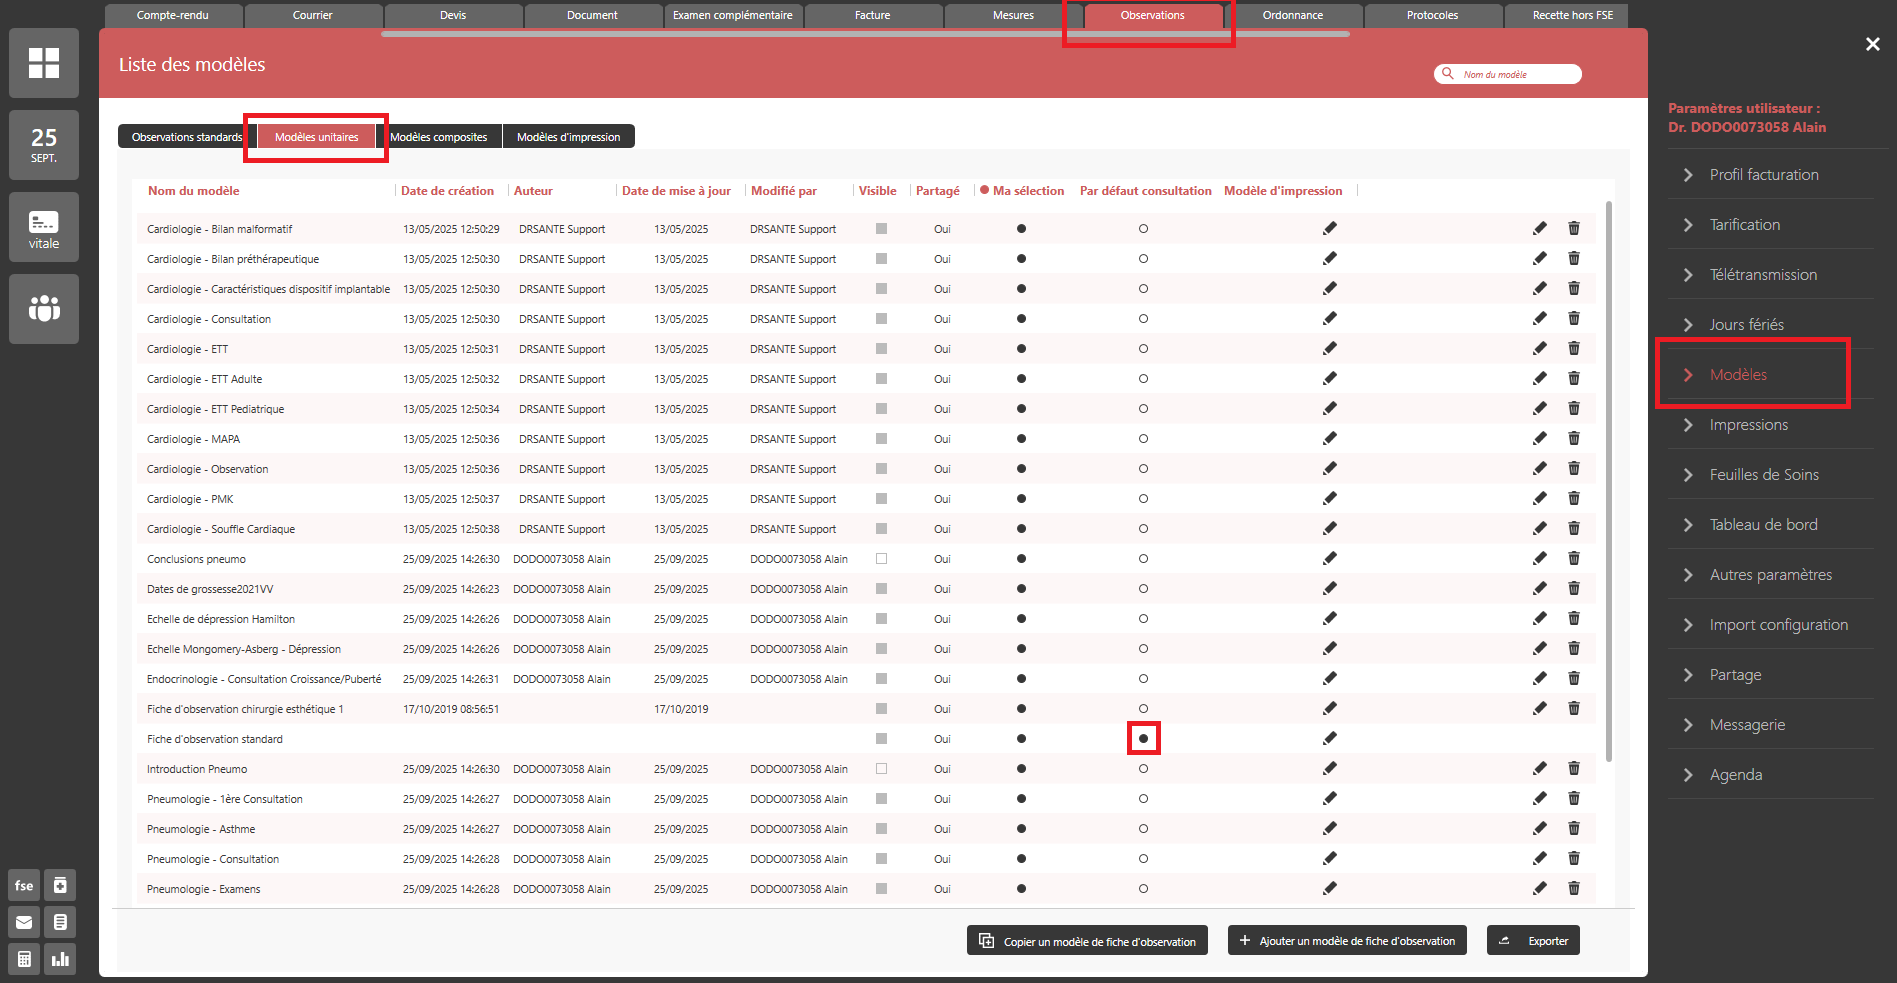Edit the Pneumologie - Asthme model

(1539, 829)
